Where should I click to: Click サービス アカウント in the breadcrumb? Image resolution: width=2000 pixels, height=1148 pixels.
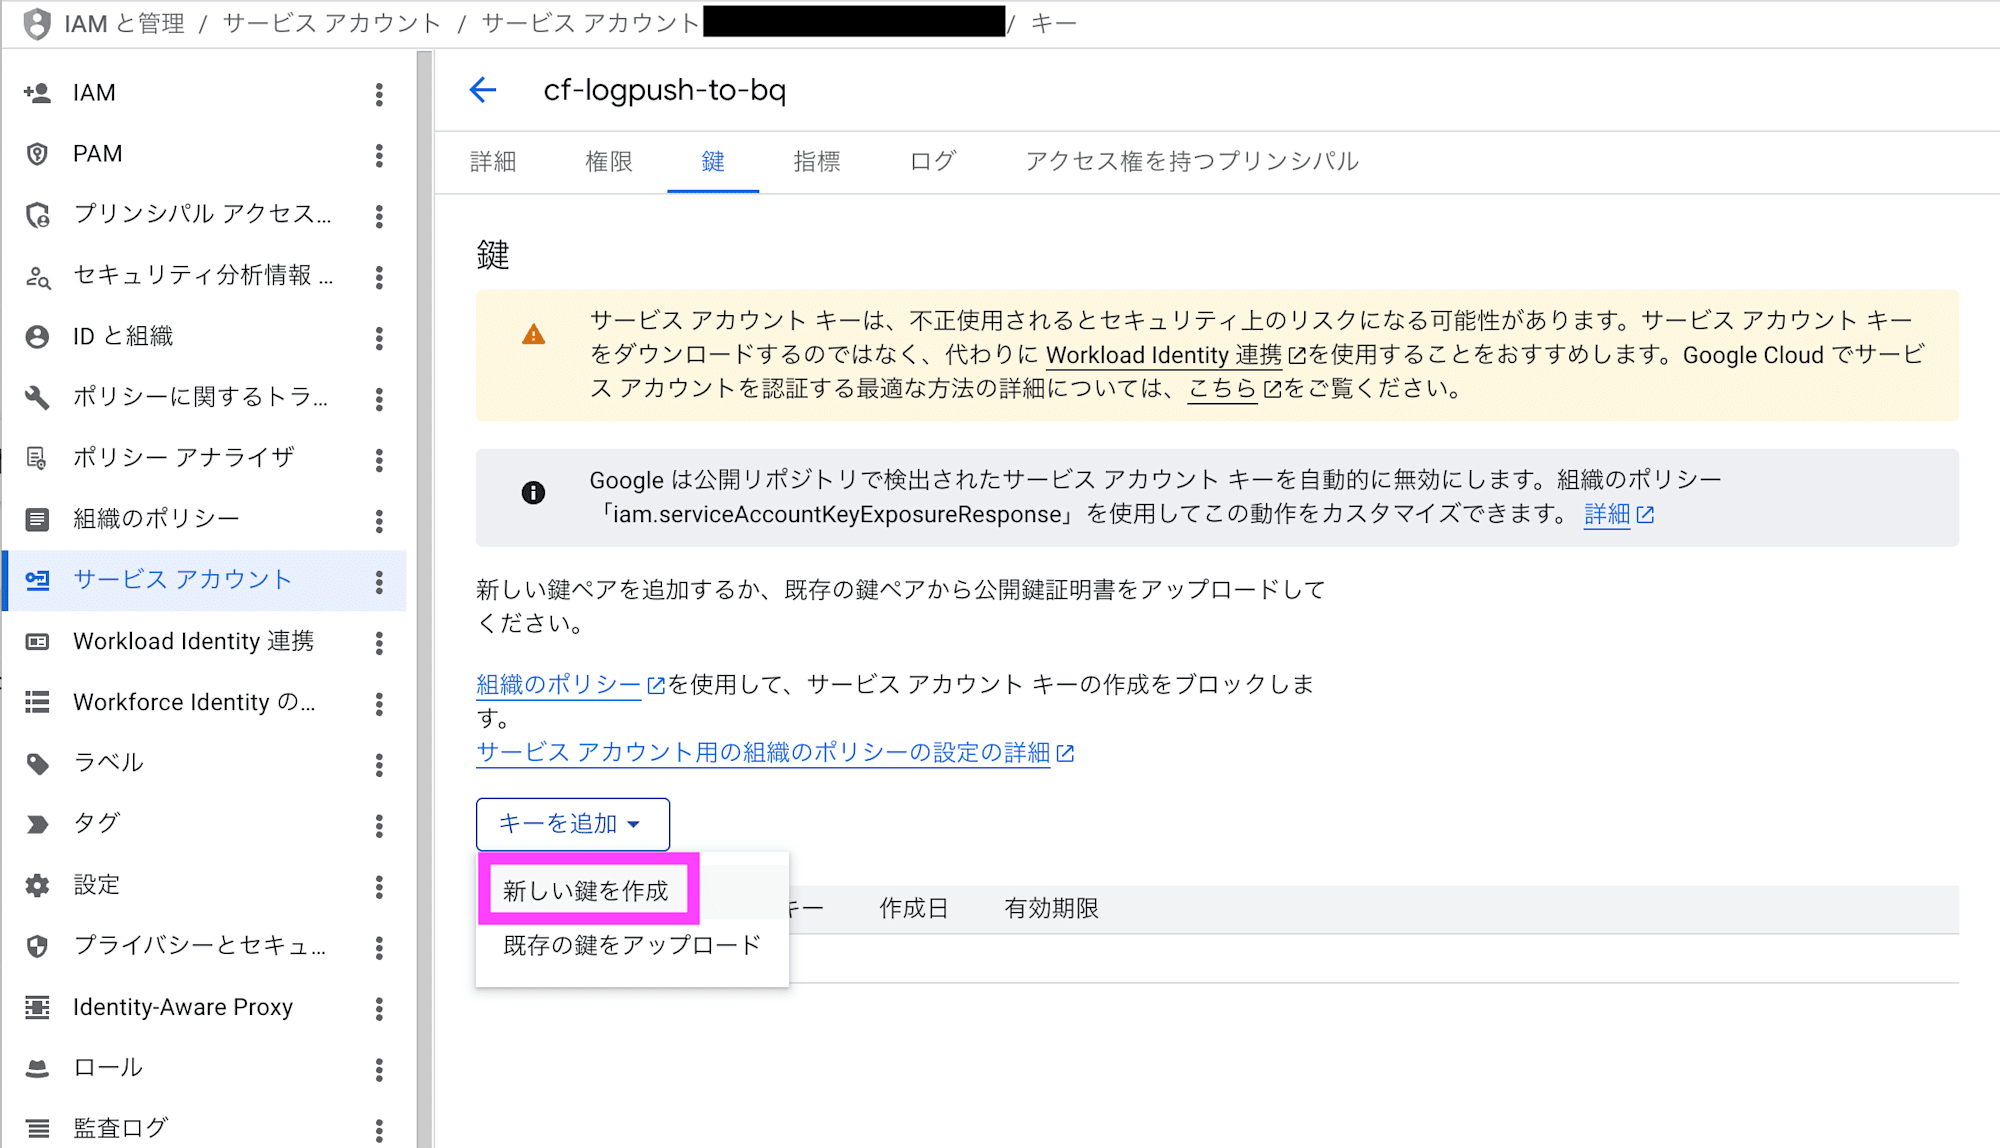coord(331,23)
